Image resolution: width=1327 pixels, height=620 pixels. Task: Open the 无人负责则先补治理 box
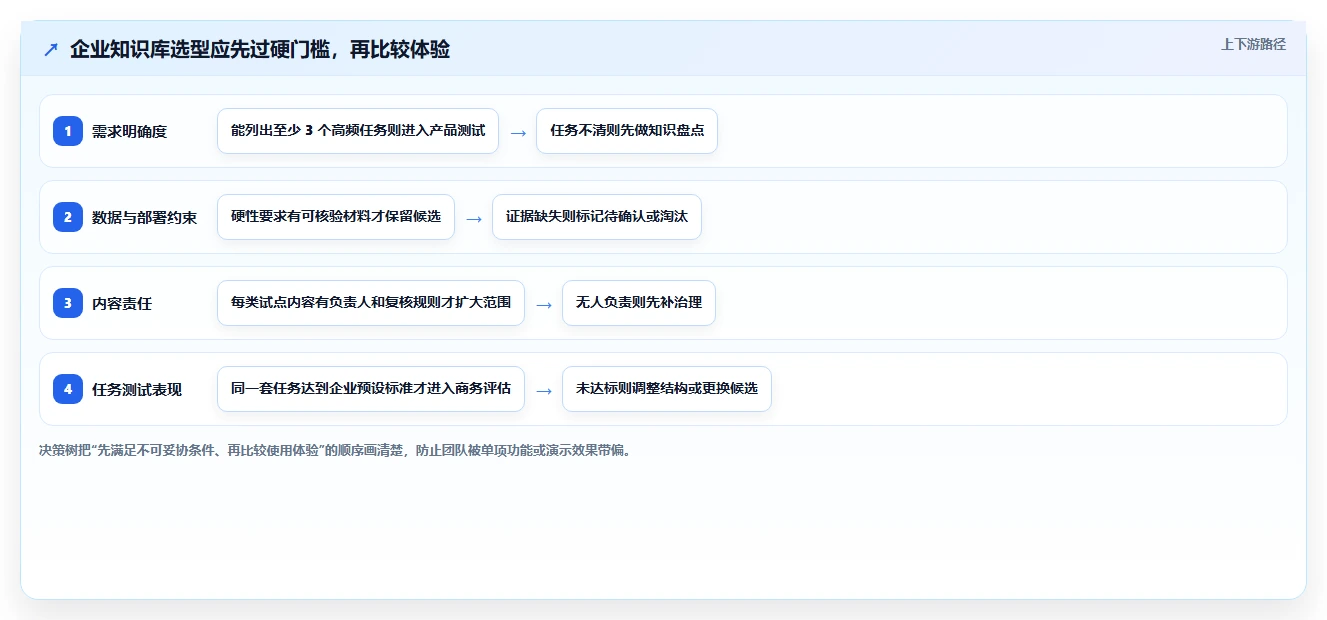639,303
